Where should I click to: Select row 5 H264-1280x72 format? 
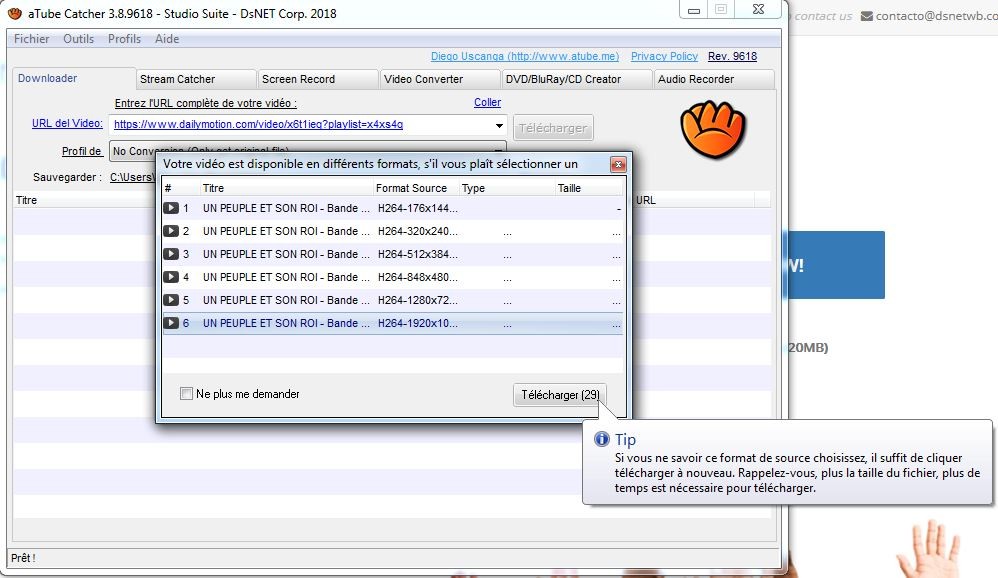pyautogui.click(x=393, y=300)
